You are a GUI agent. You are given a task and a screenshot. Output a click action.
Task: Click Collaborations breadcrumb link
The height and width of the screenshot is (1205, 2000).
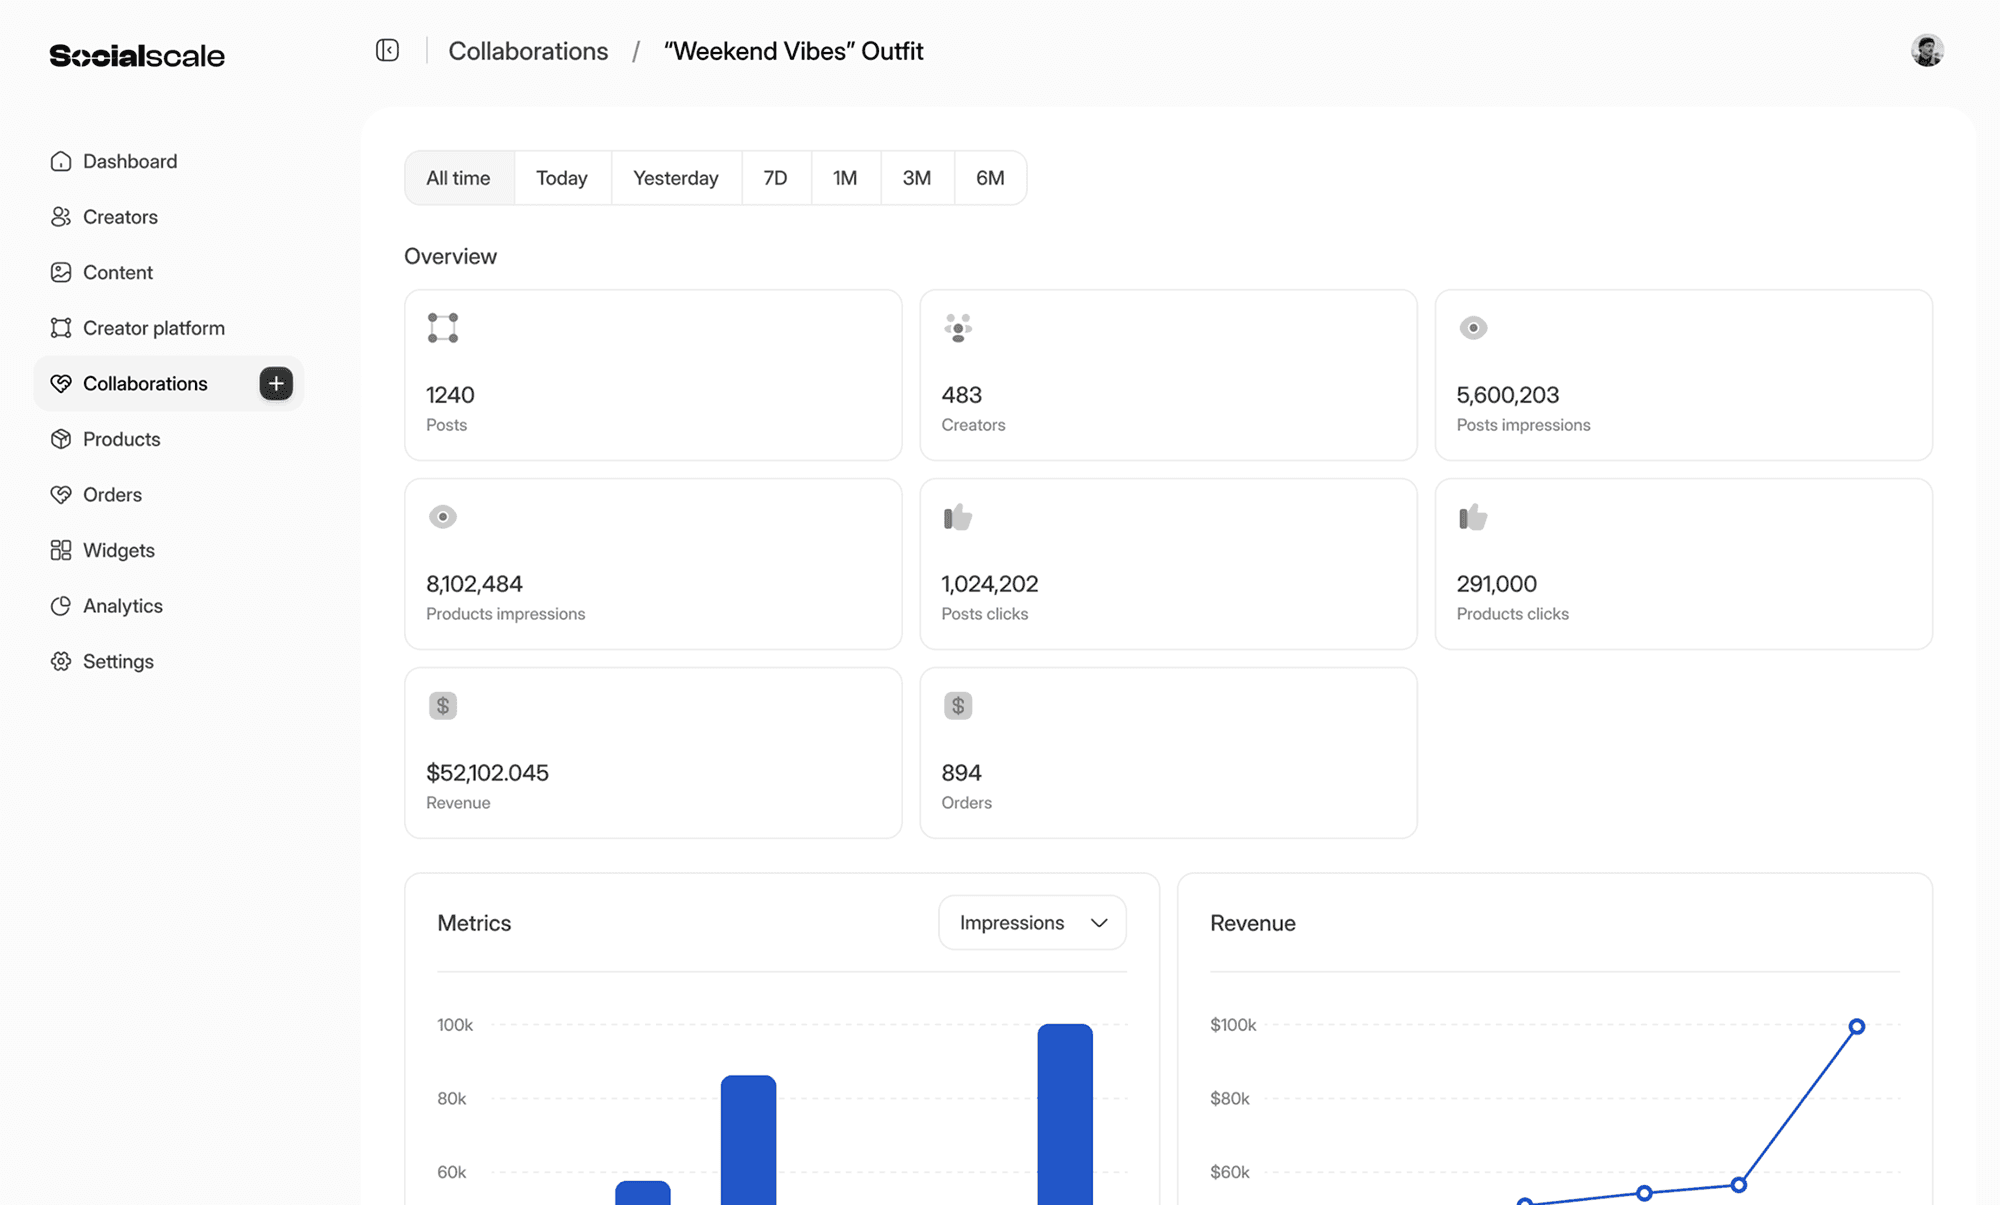pyautogui.click(x=528, y=51)
